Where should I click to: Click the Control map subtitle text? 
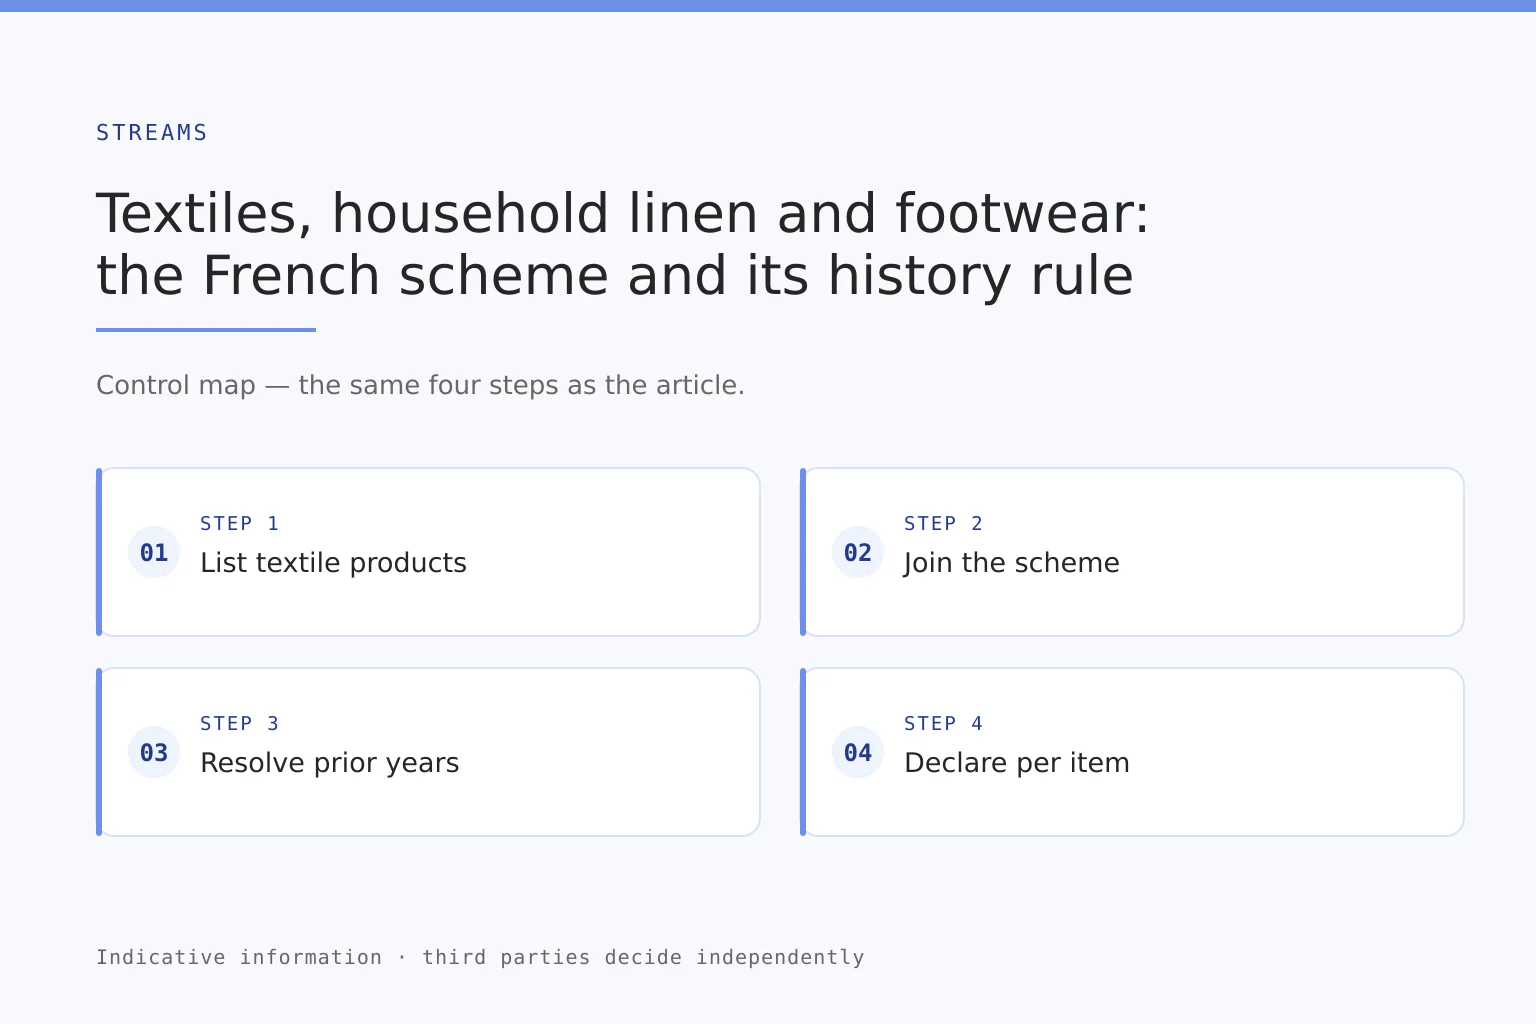420,385
